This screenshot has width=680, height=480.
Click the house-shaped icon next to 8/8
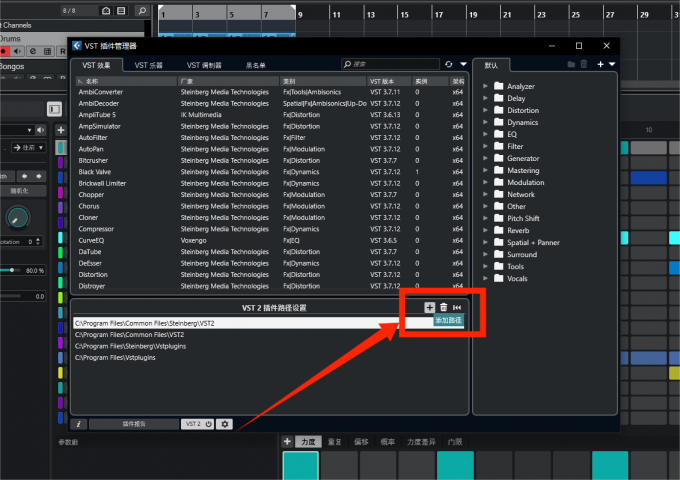click(x=106, y=11)
